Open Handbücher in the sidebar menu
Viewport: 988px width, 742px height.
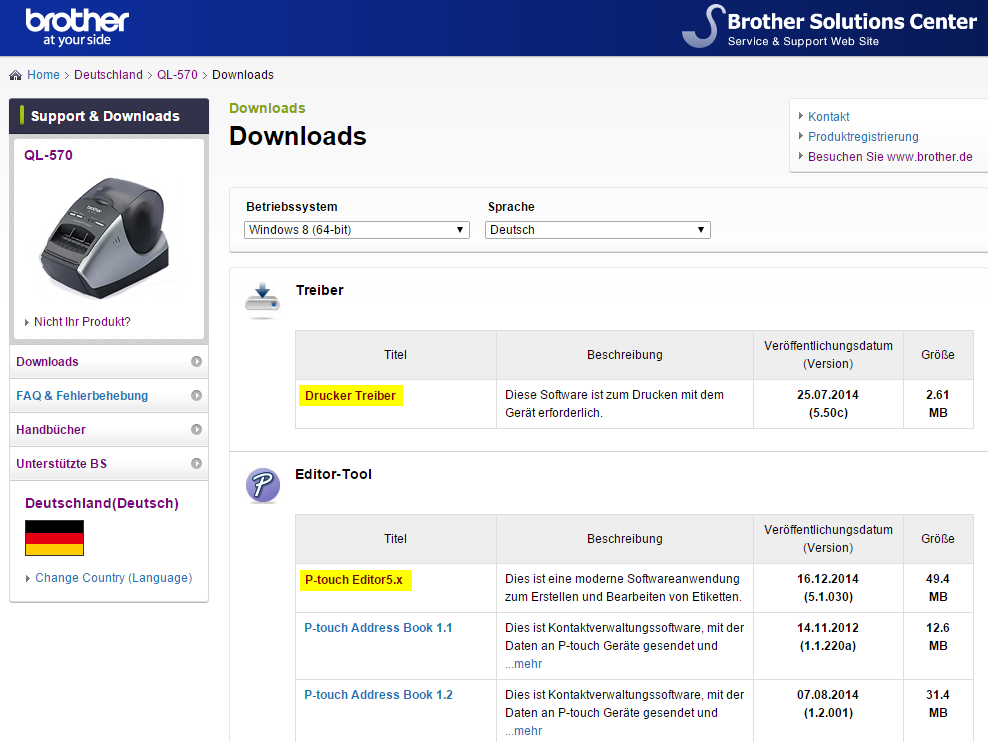tap(109, 430)
